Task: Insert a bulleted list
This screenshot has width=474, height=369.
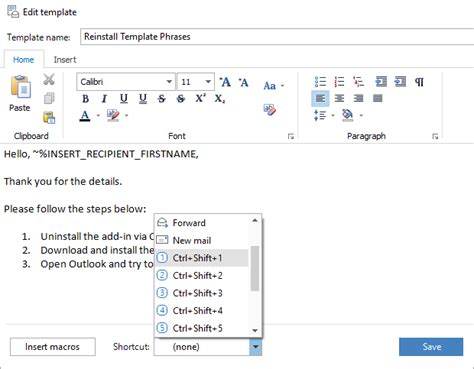Action: [x=320, y=82]
